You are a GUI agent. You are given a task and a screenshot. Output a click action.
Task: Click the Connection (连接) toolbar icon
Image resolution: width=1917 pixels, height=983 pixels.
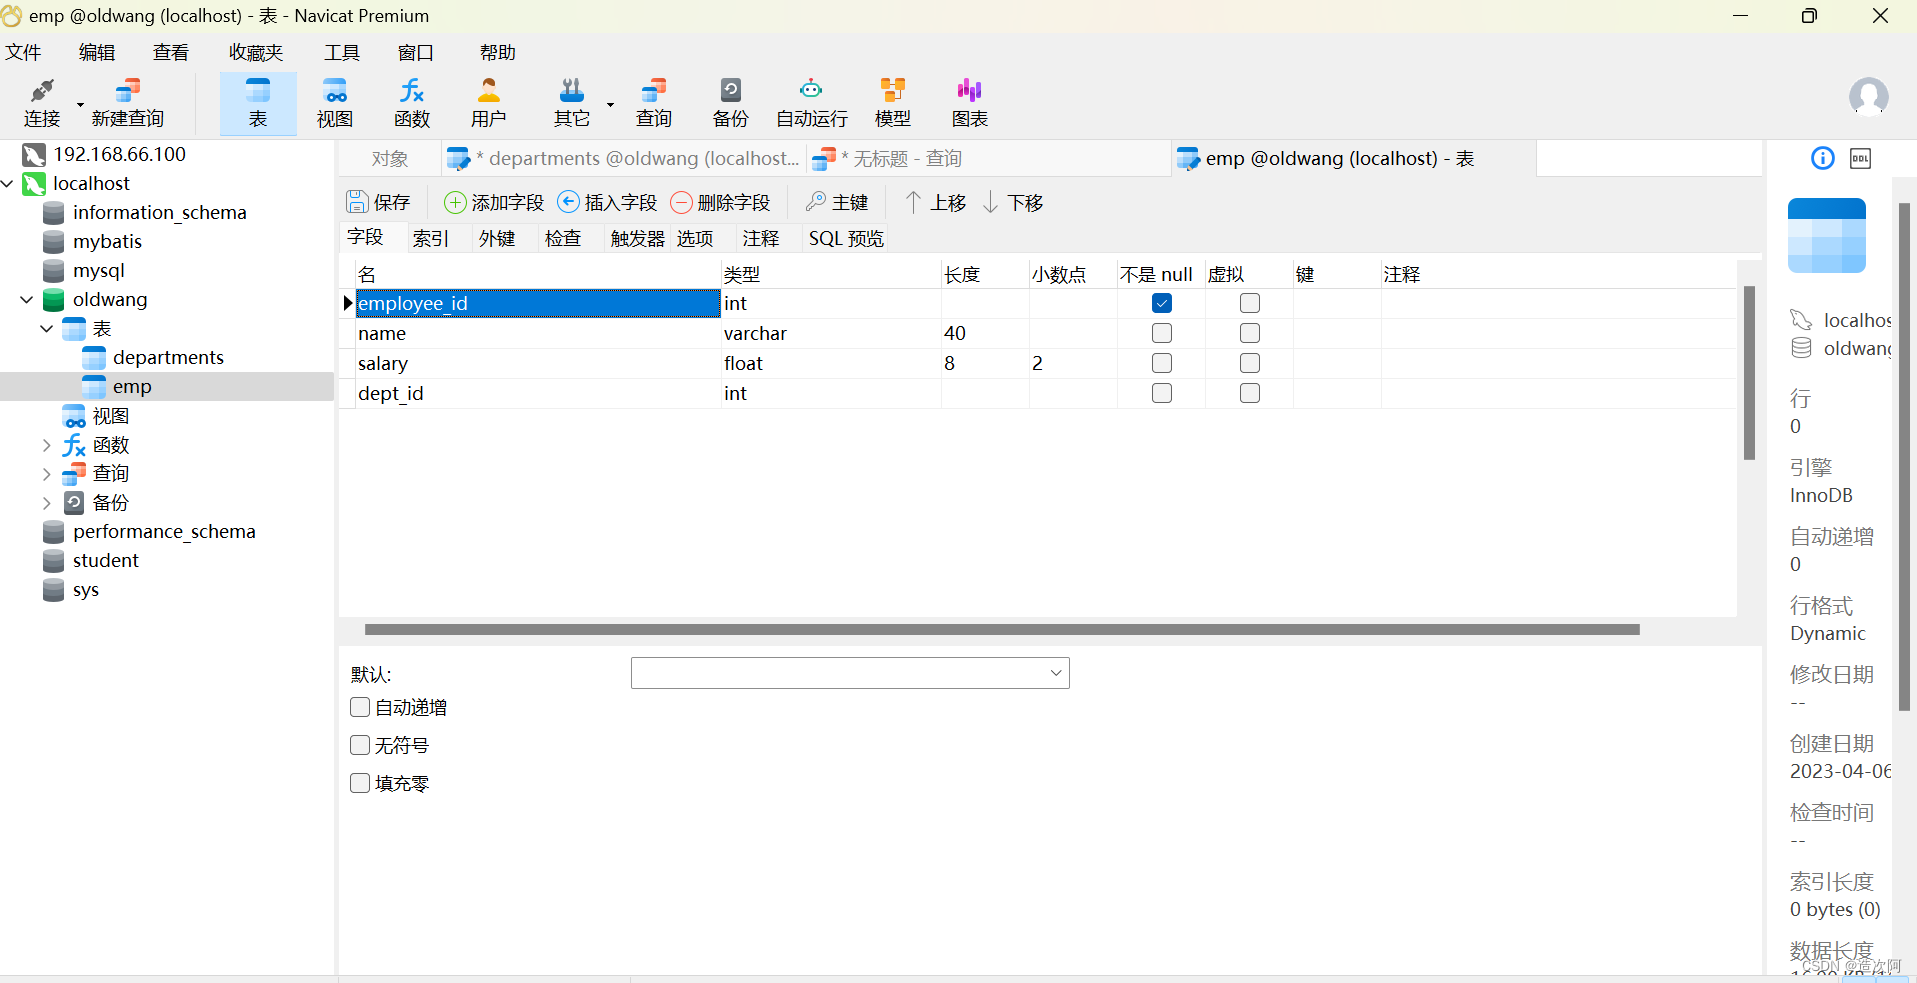pos(42,103)
